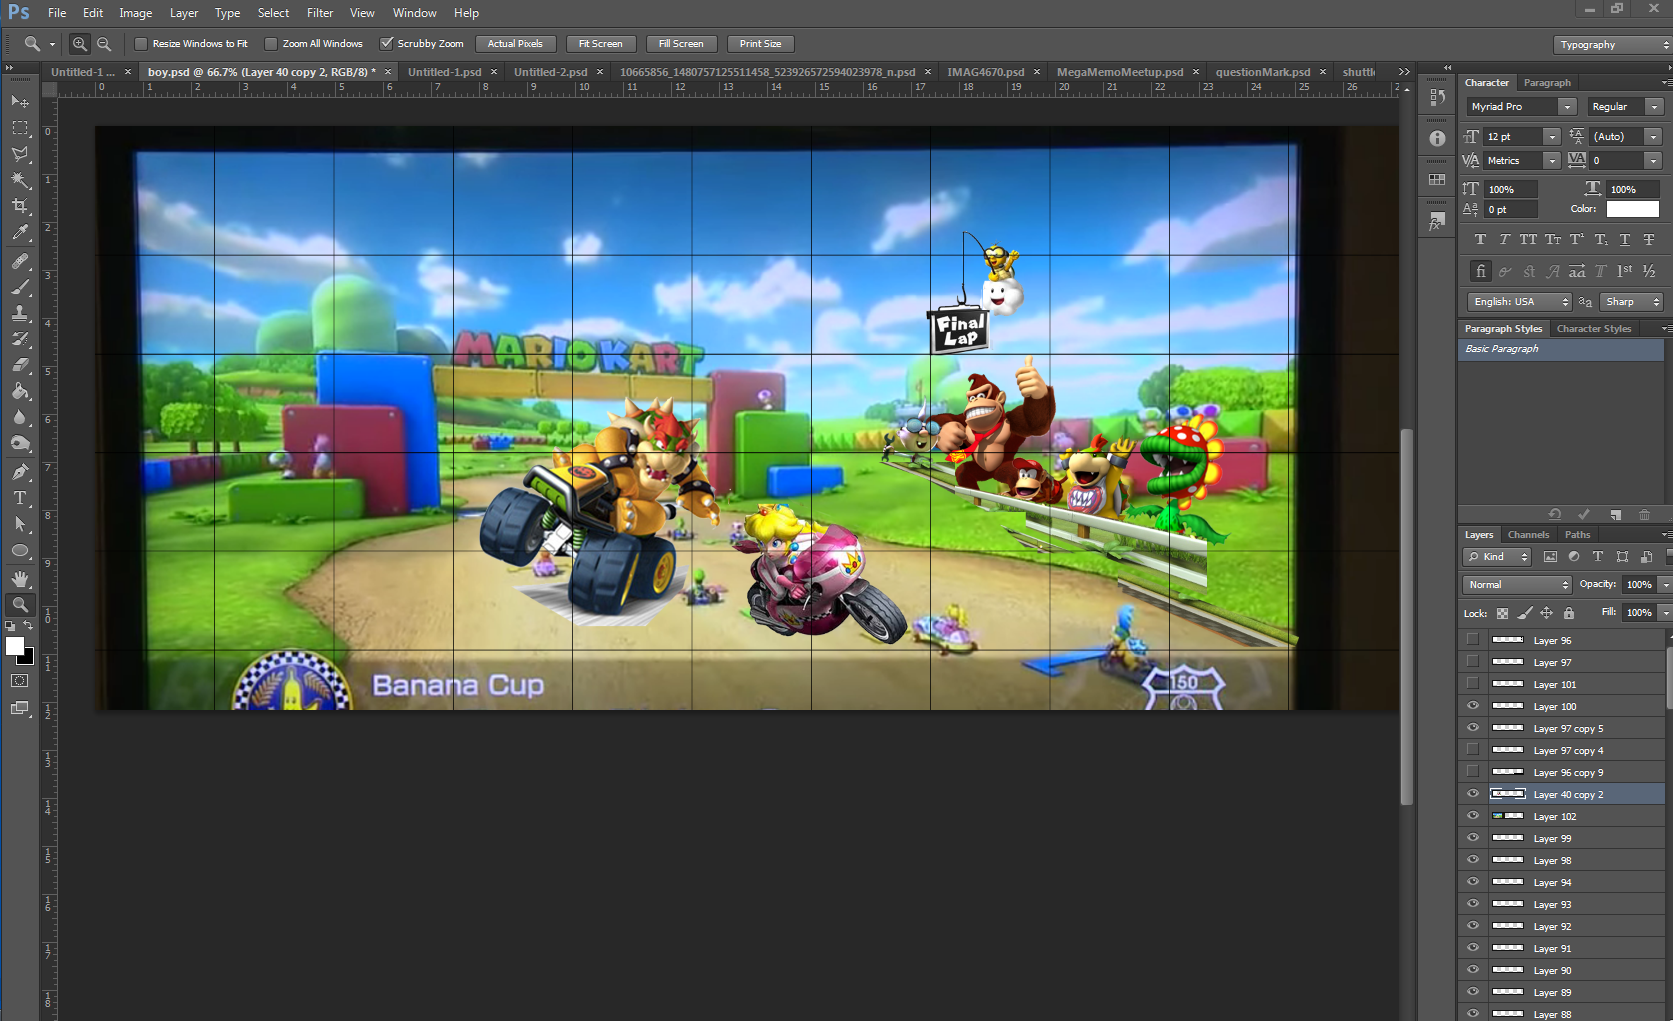The height and width of the screenshot is (1021, 1673).
Task: Open the Metrics kerning dropdown
Action: (1552, 161)
